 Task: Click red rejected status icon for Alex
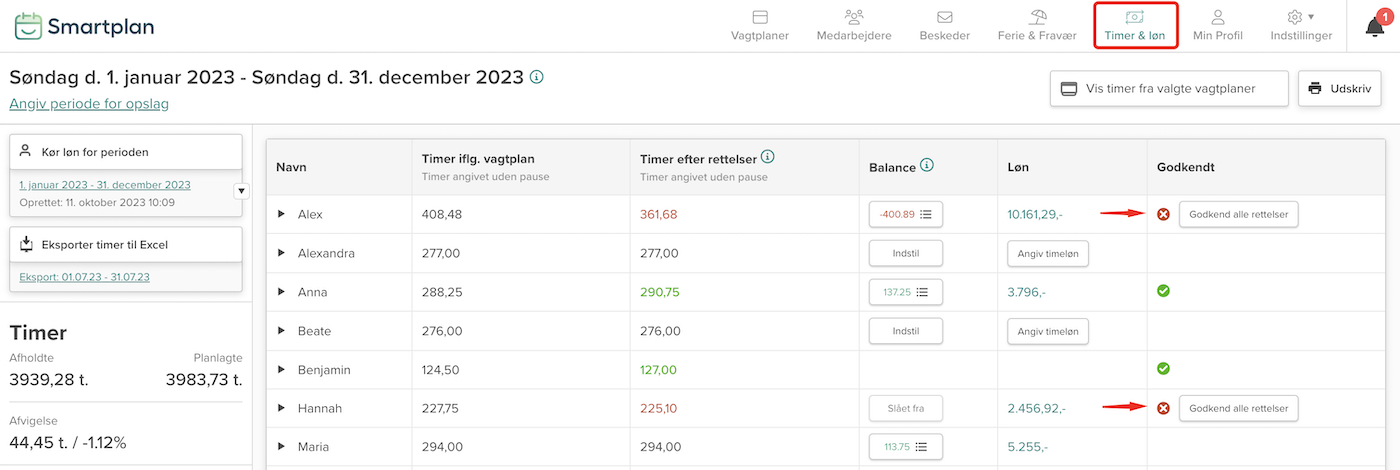pos(1163,214)
